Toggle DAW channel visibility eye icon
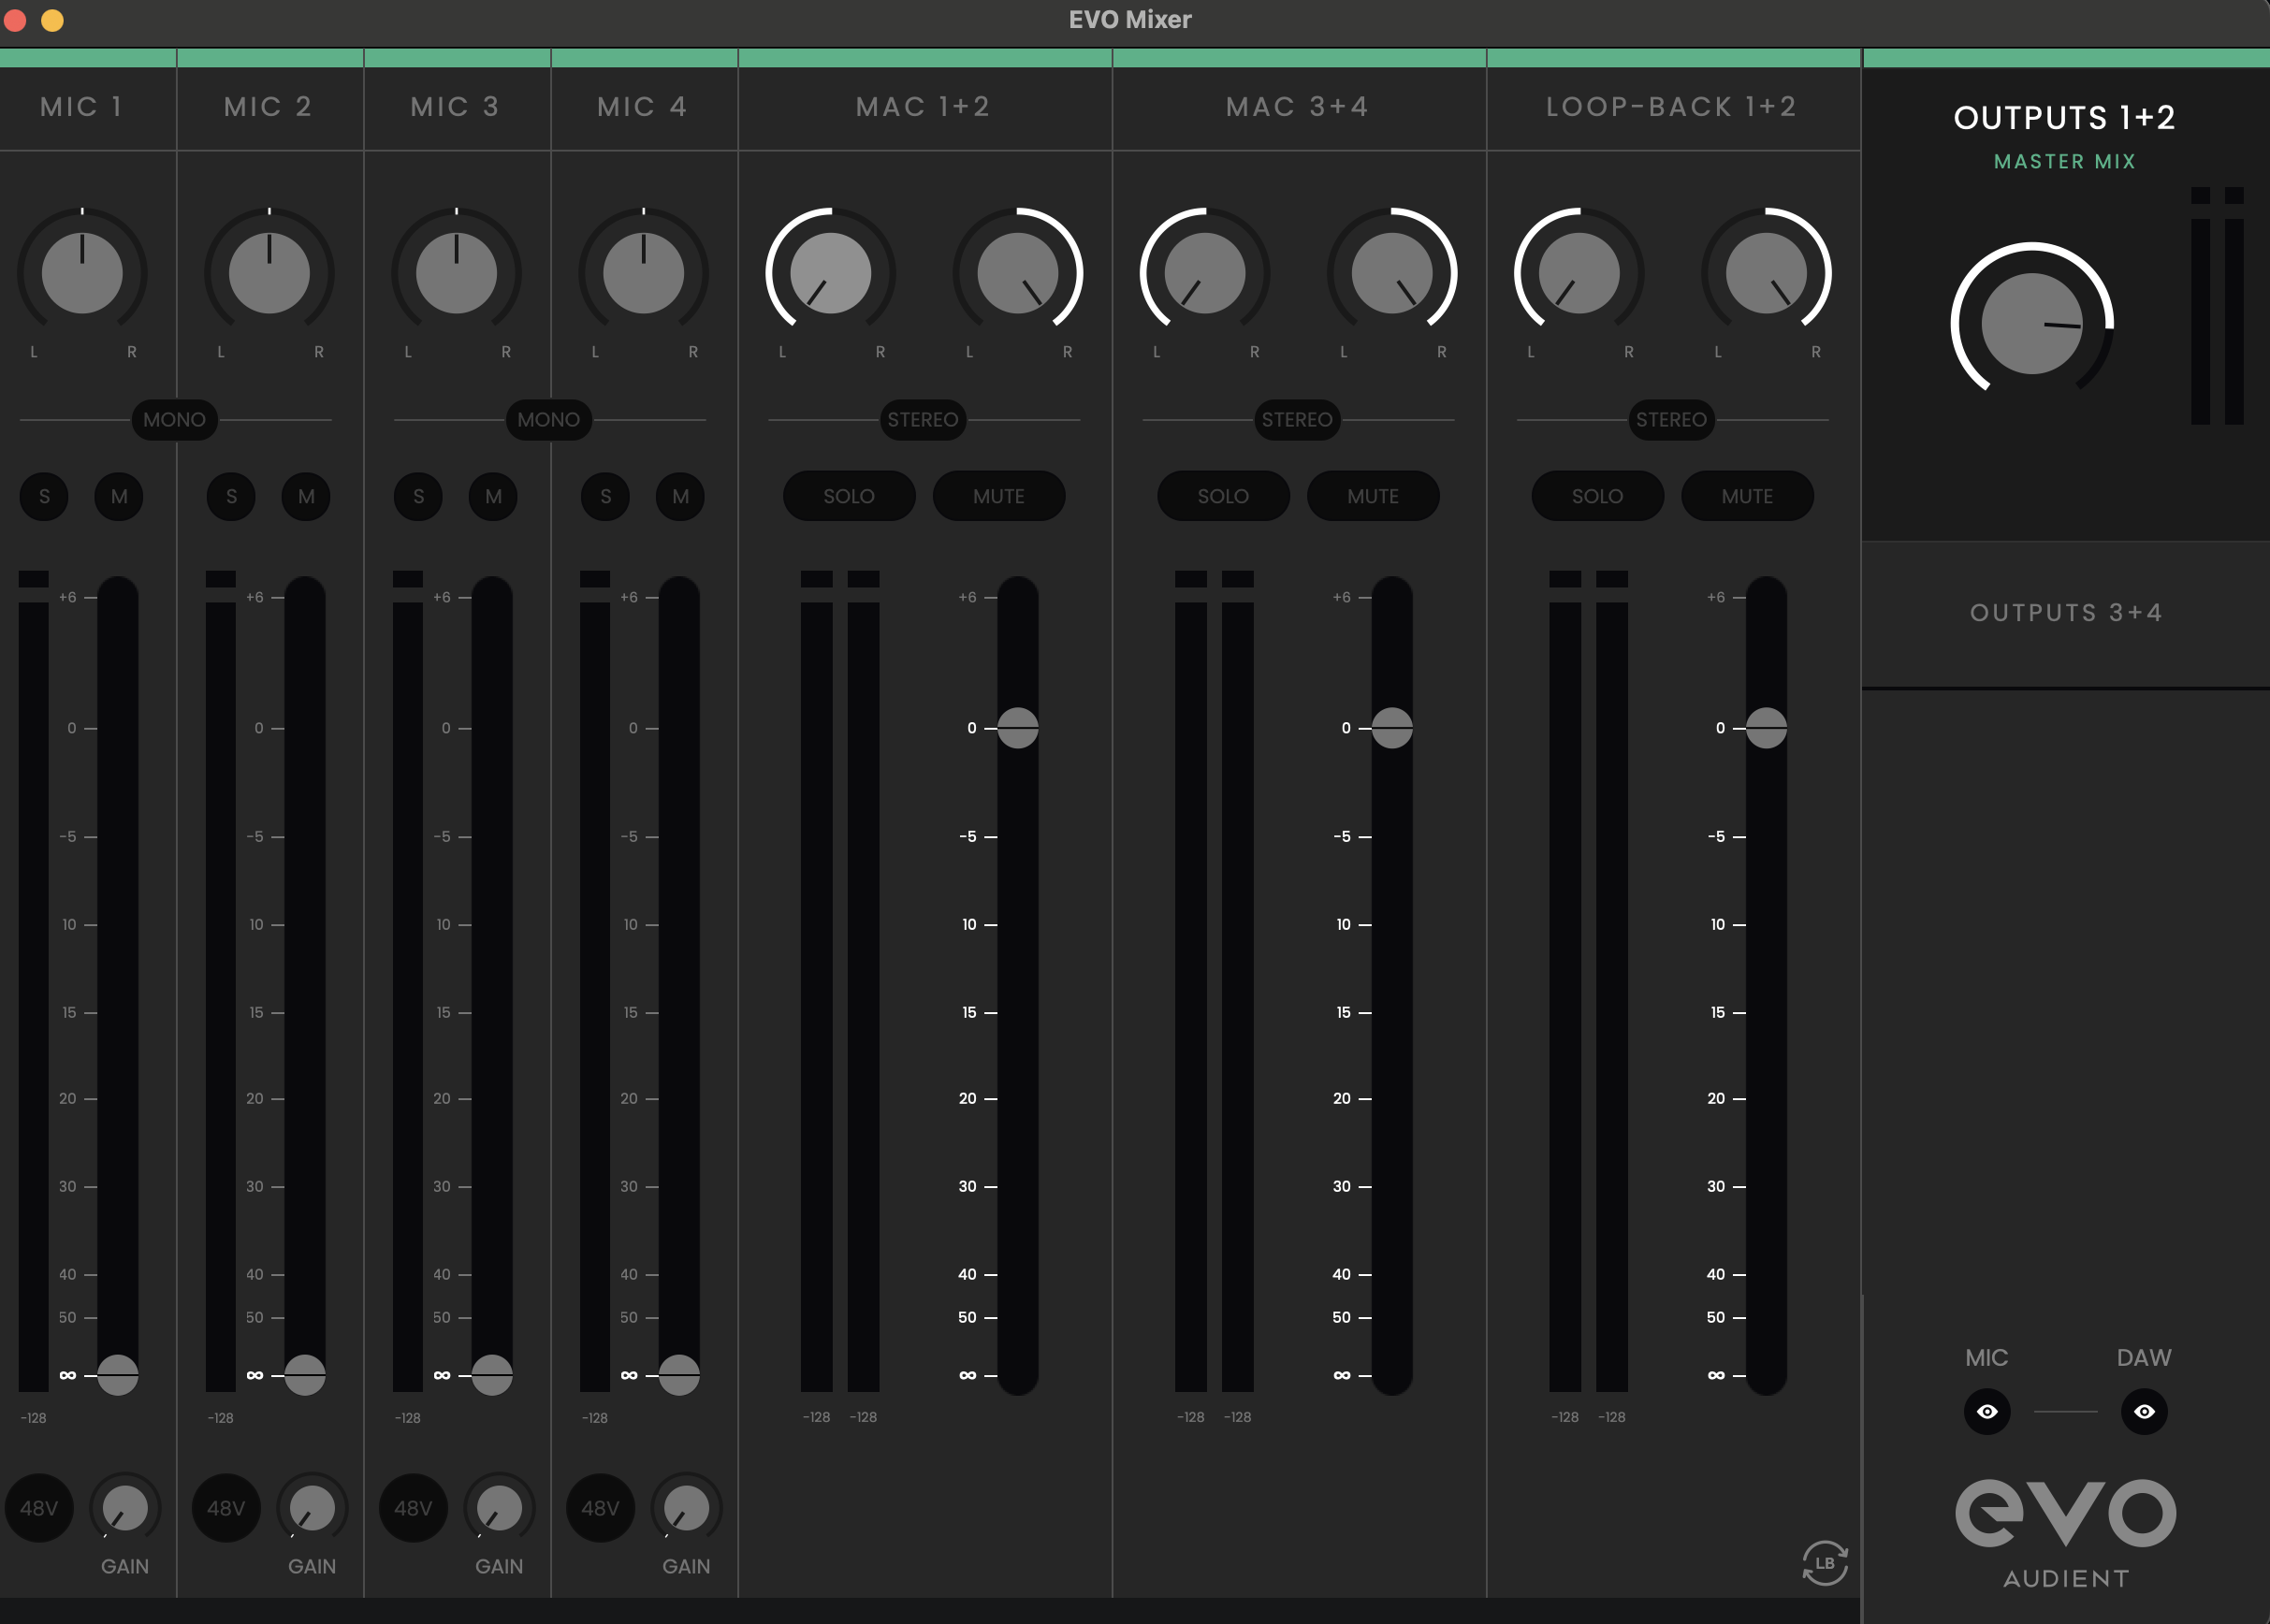The width and height of the screenshot is (2270, 1624). (2143, 1411)
